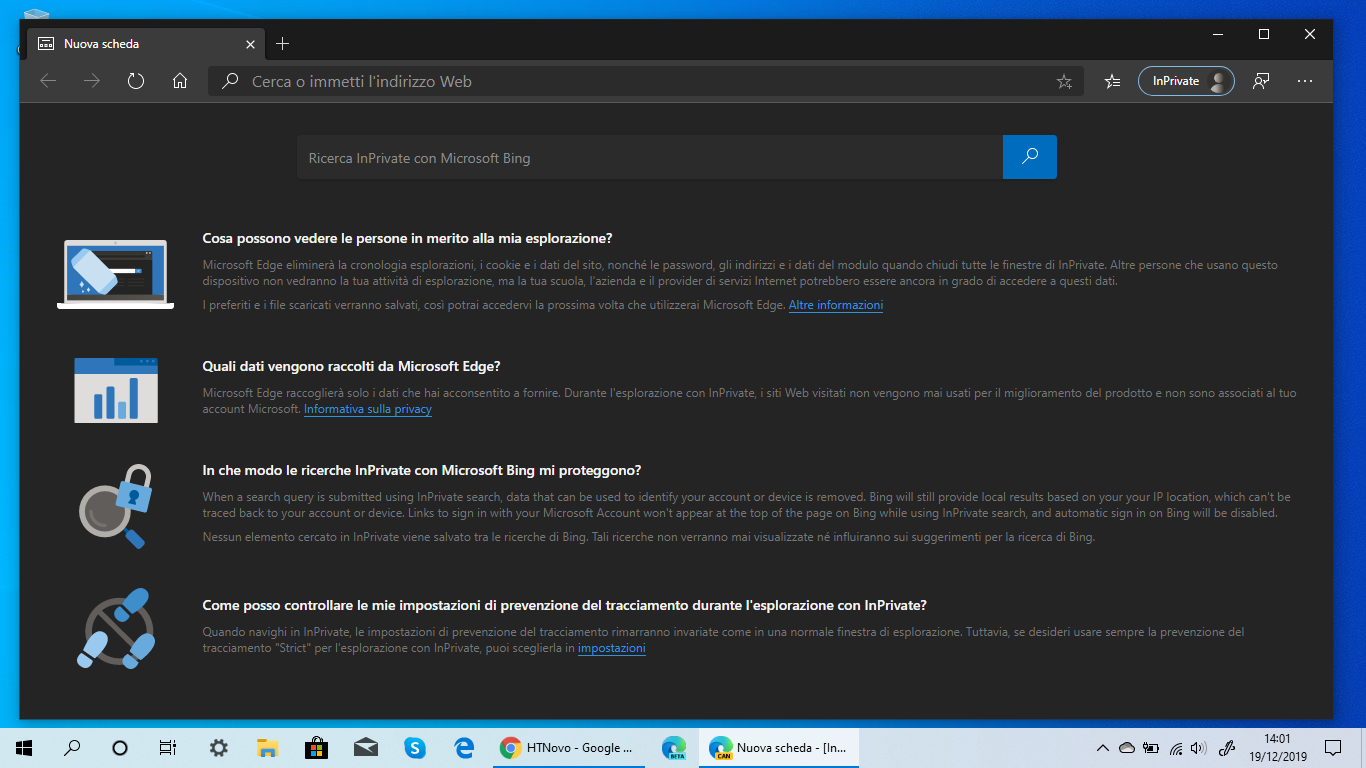Click the new tab plus button
The height and width of the screenshot is (768, 1366).
[x=282, y=44]
